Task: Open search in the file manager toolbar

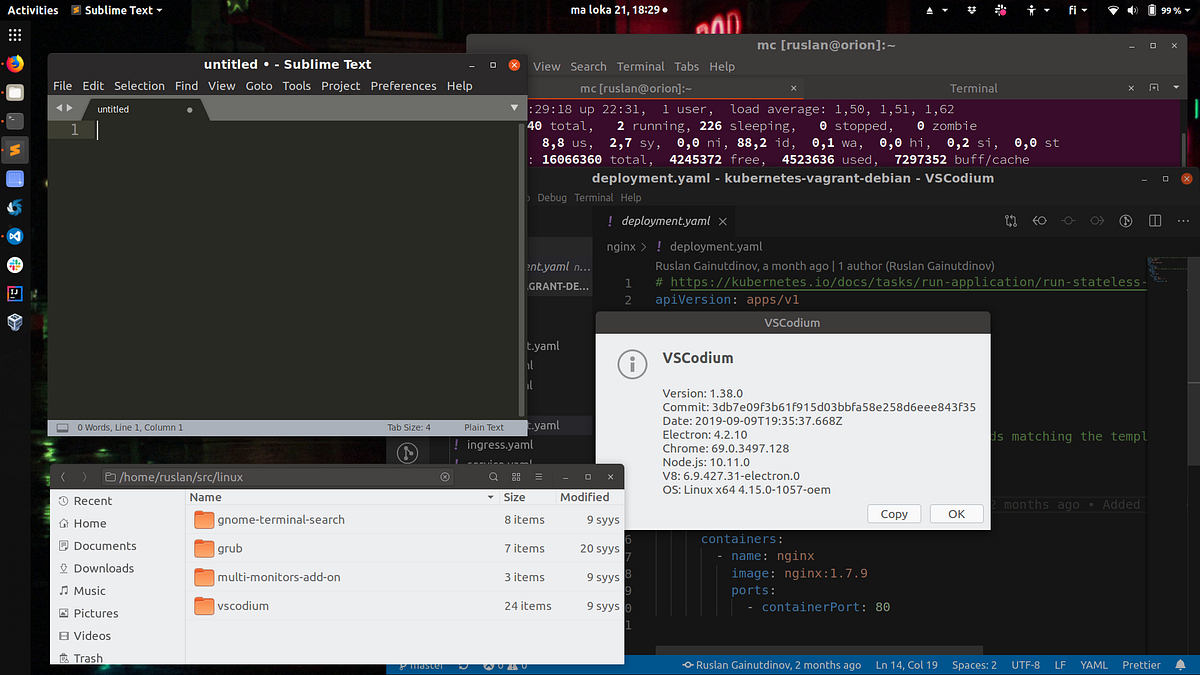Action: (x=493, y=477)
